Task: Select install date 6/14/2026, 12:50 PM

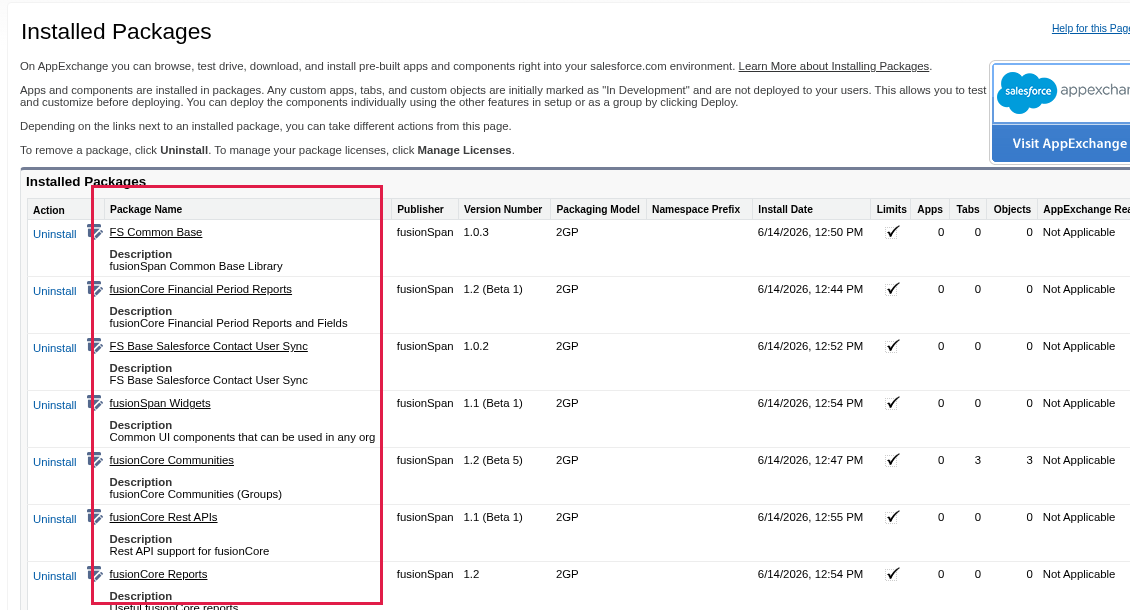Action: (810, 232)
